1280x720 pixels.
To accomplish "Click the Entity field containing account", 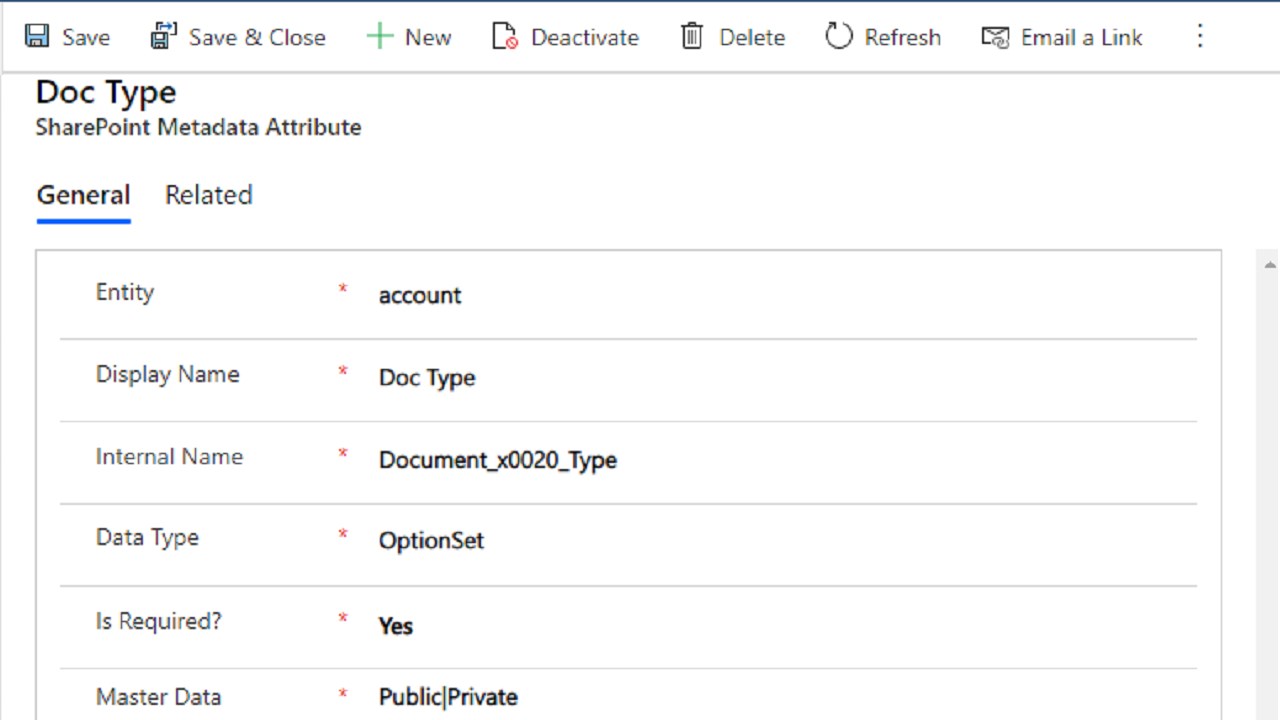I will [420, 296].
